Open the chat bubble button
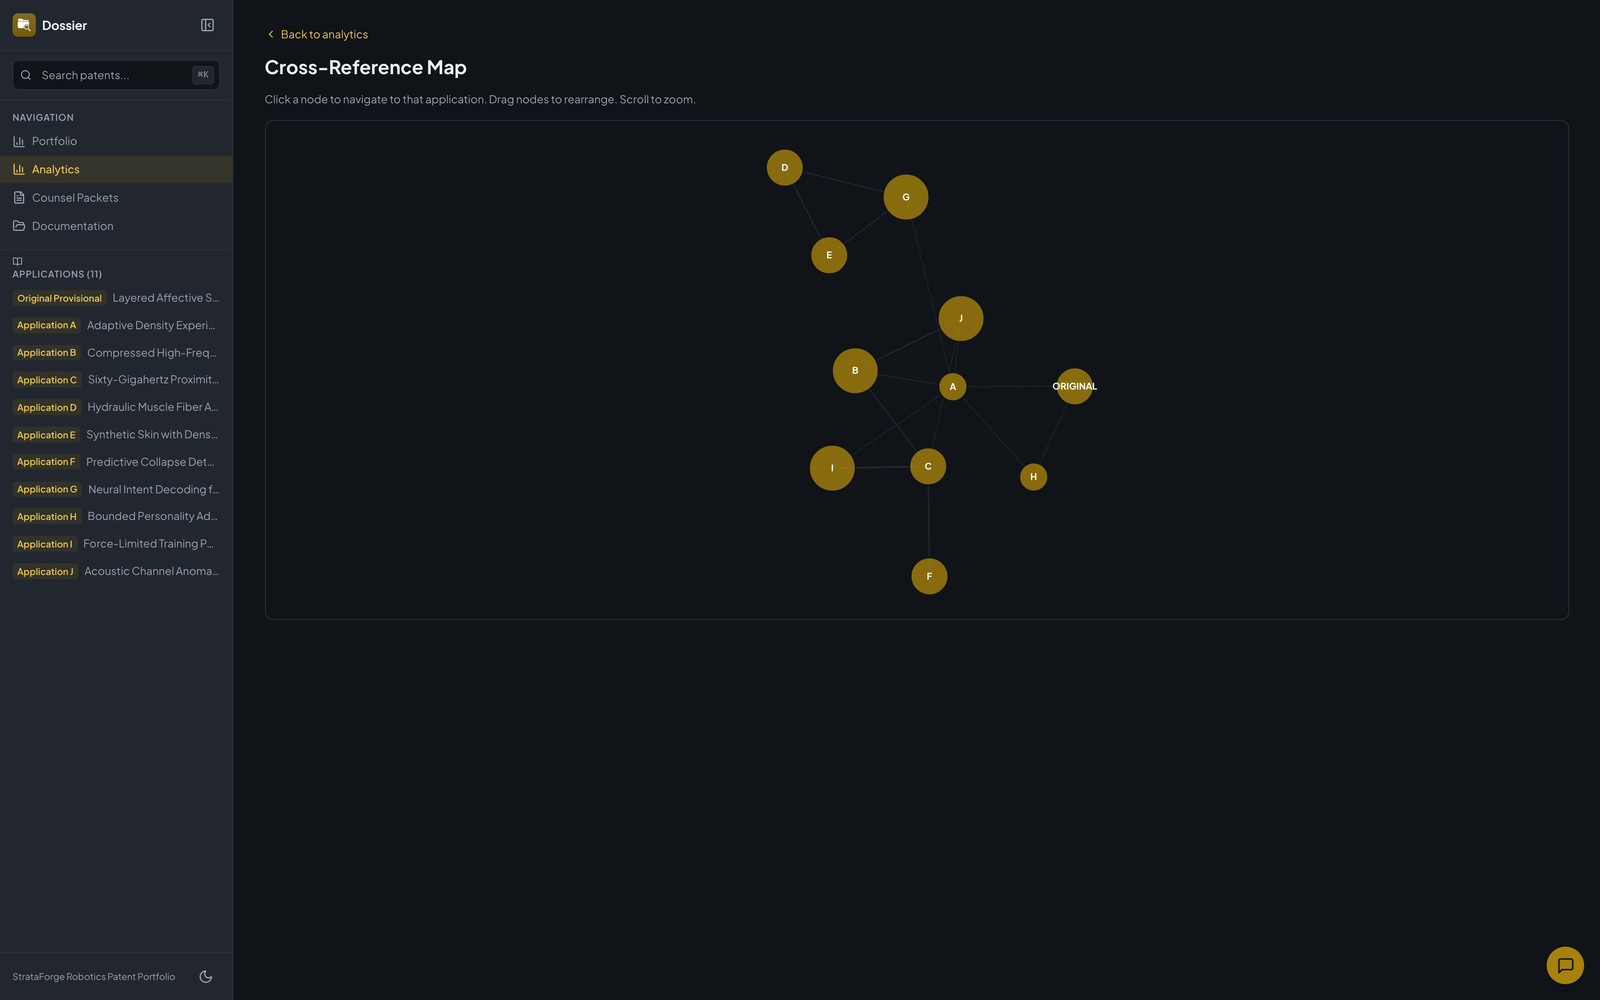Image resolution: width=1600 pixels, height=1000 pixels. coord(1565,965)
